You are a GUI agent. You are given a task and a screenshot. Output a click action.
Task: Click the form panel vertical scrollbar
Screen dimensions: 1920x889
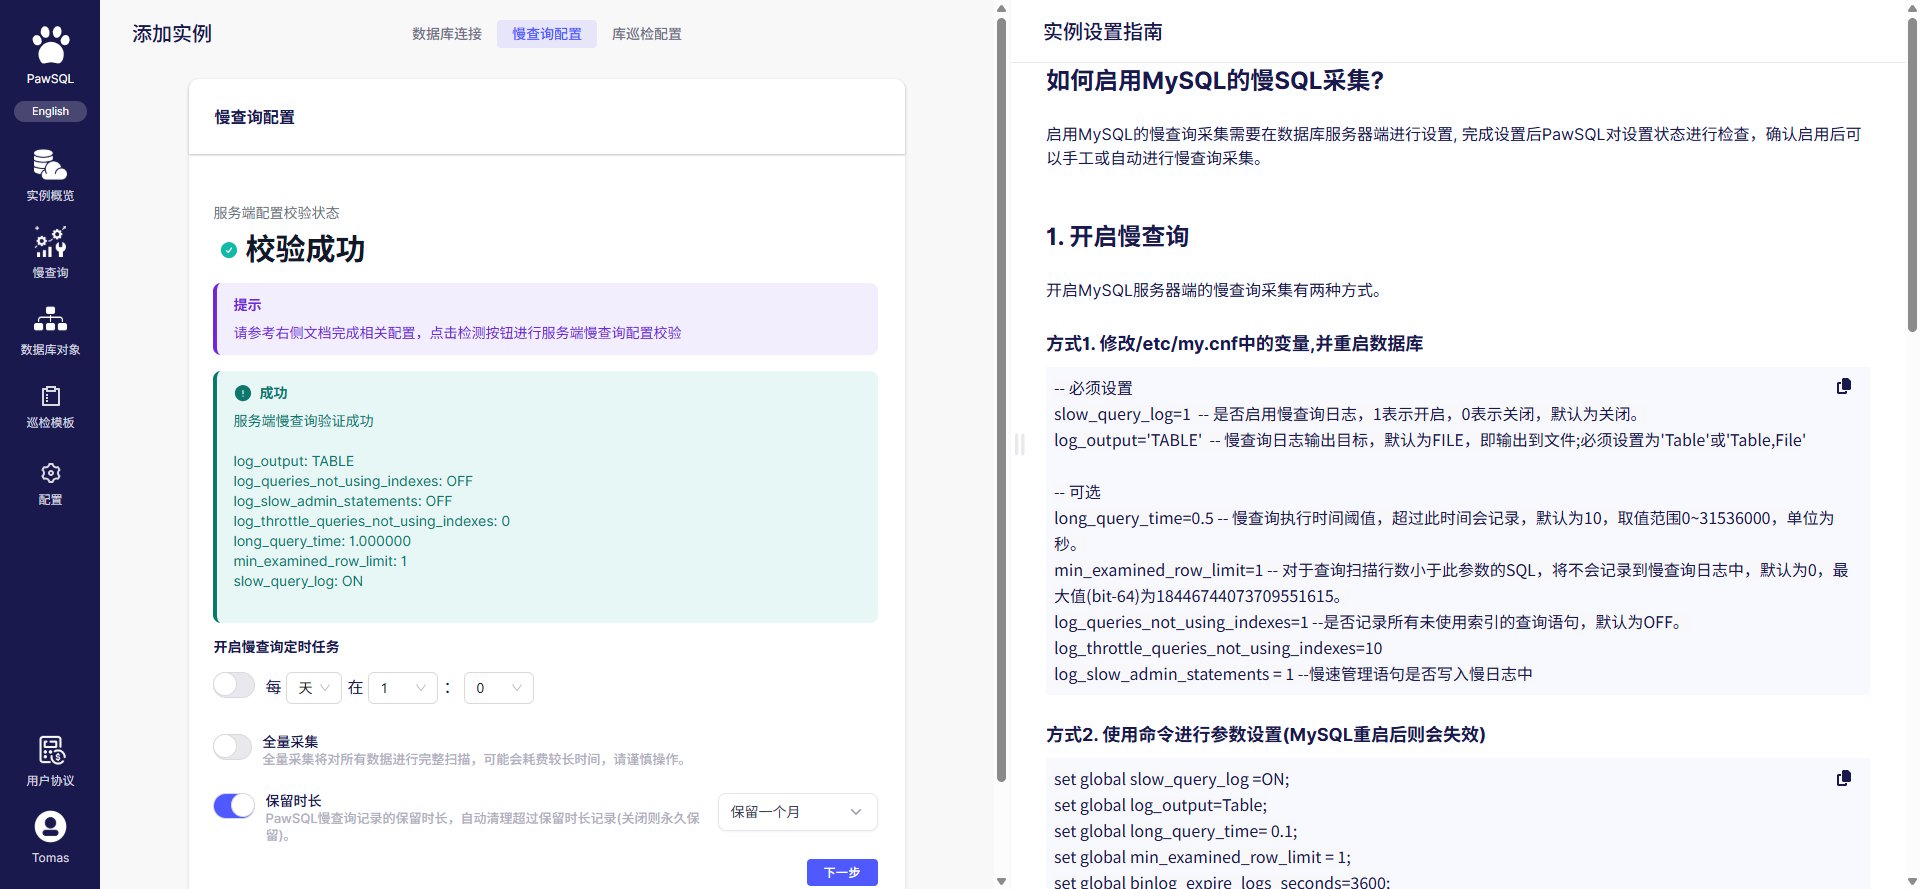pyautogui.click(x=1001, y=400)
